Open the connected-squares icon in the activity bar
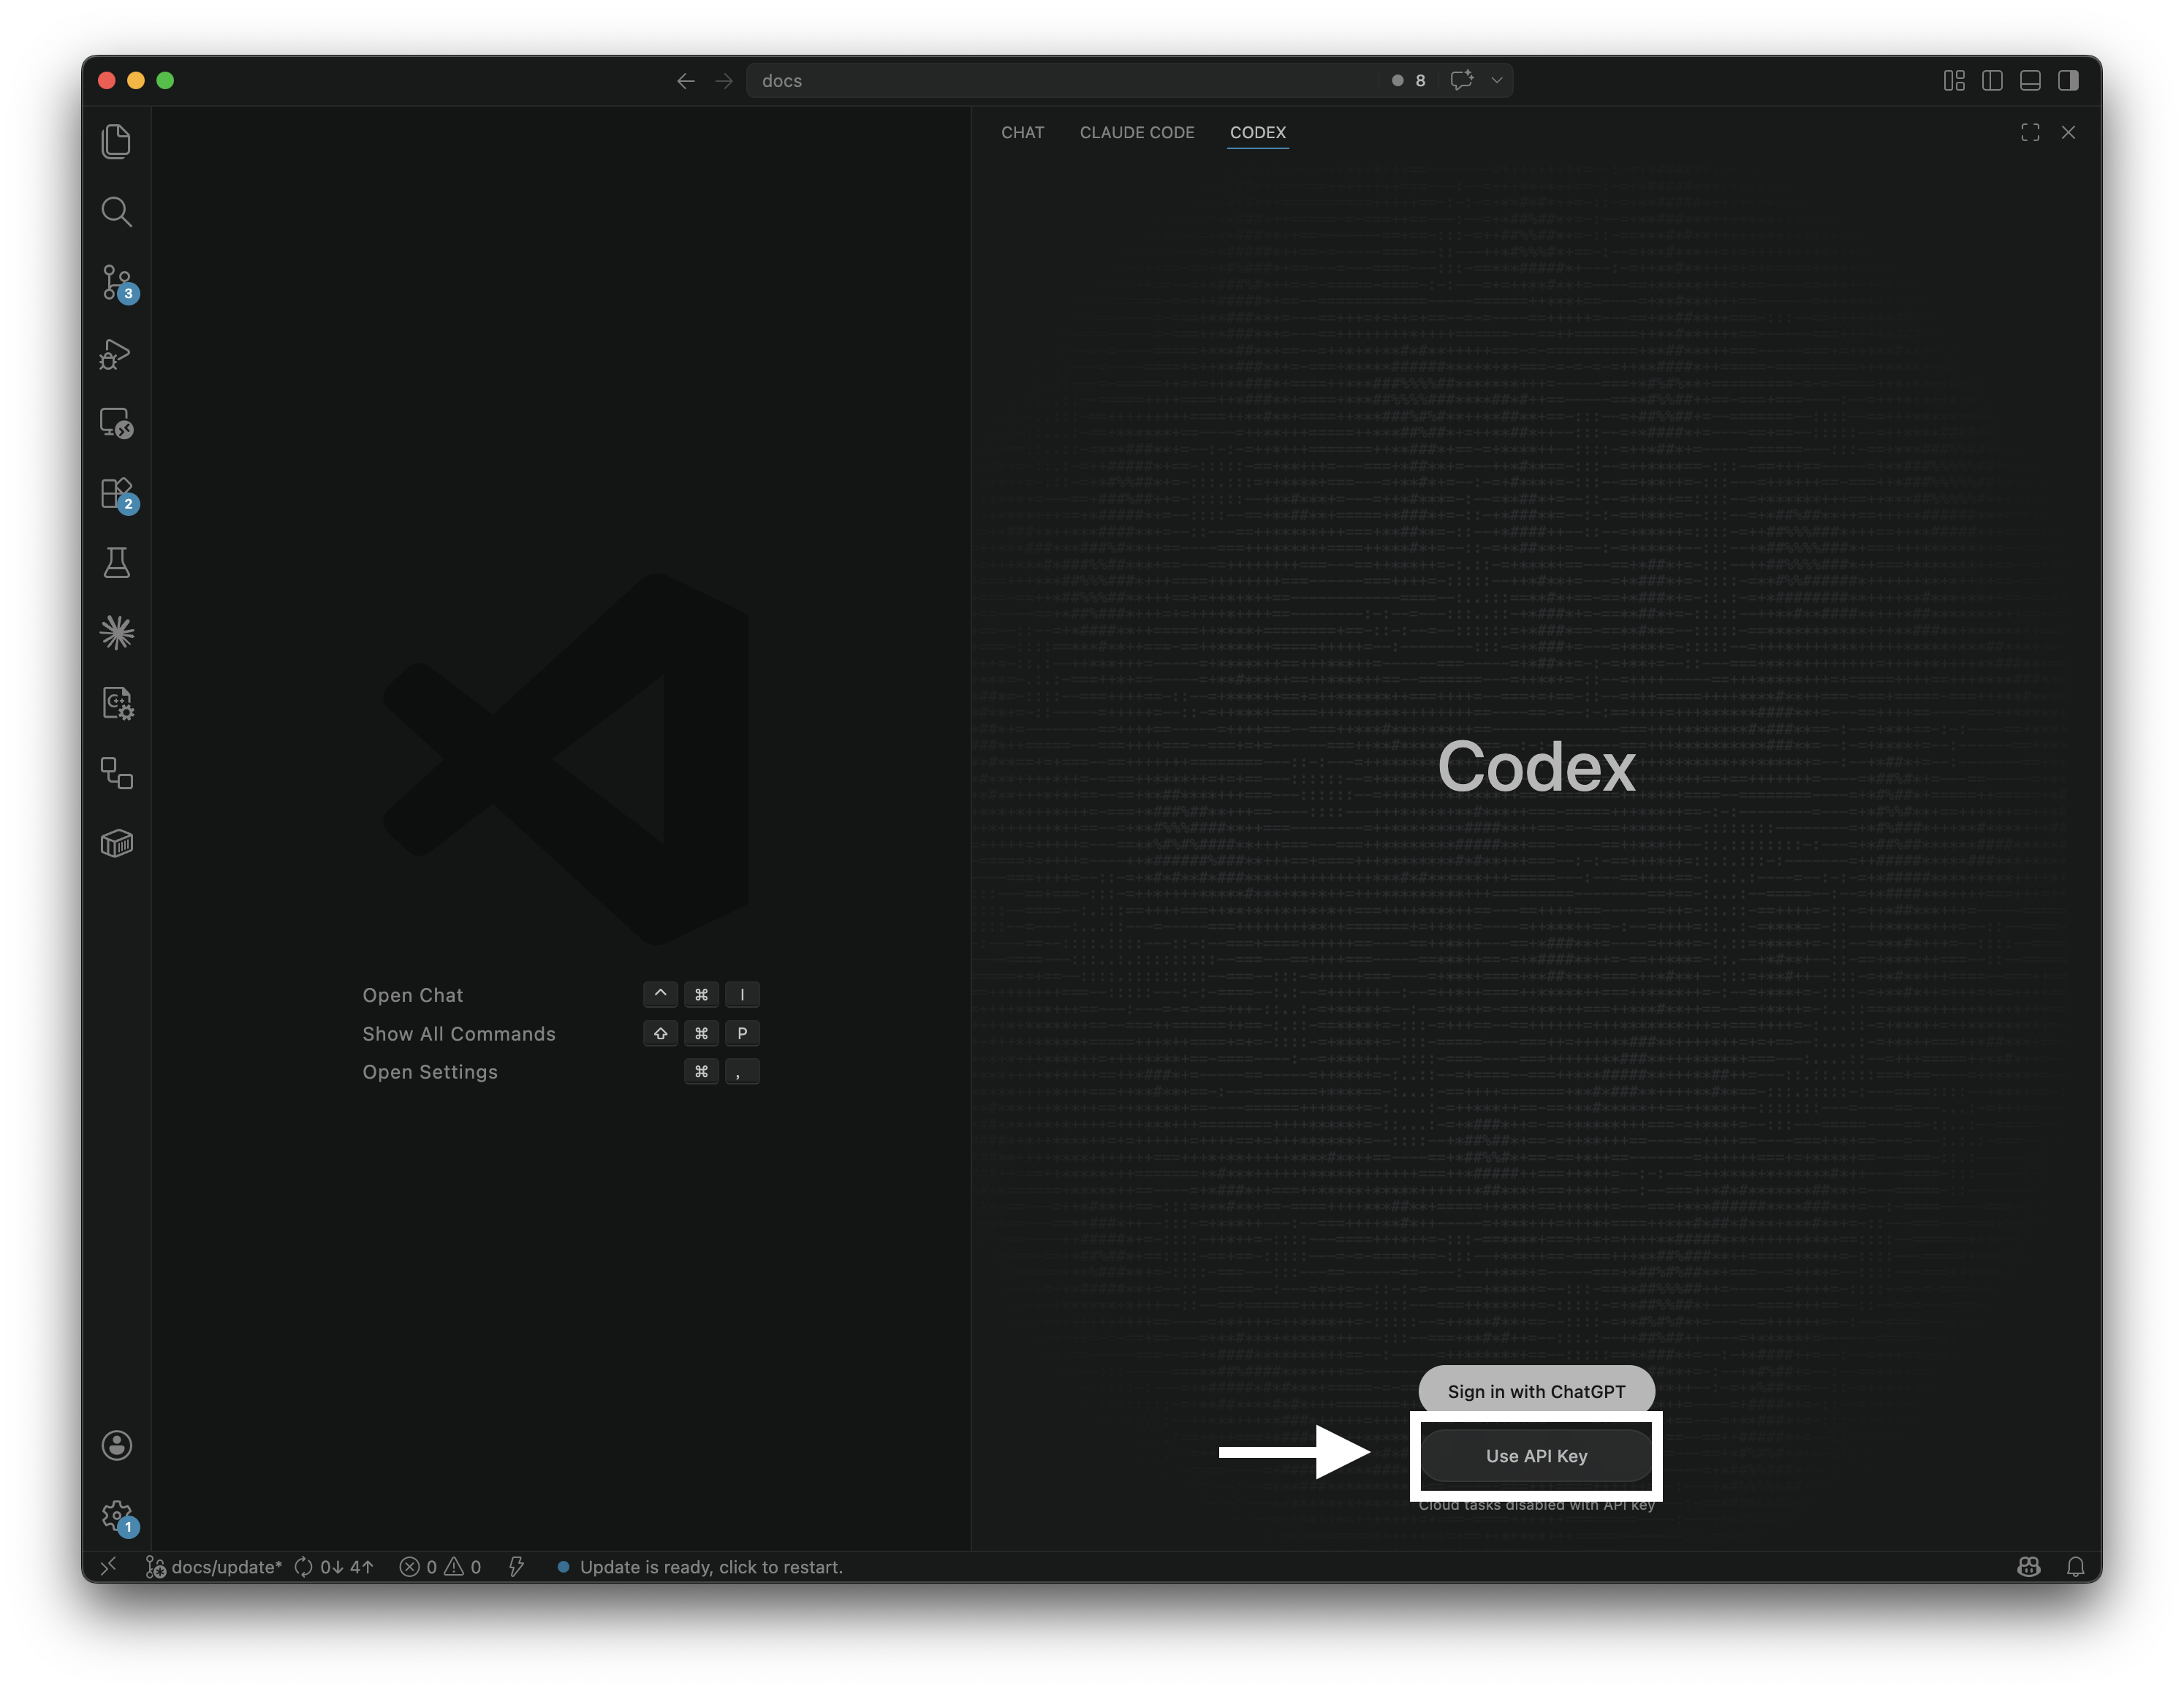The image size is (2184, 1691). [116, 773]
